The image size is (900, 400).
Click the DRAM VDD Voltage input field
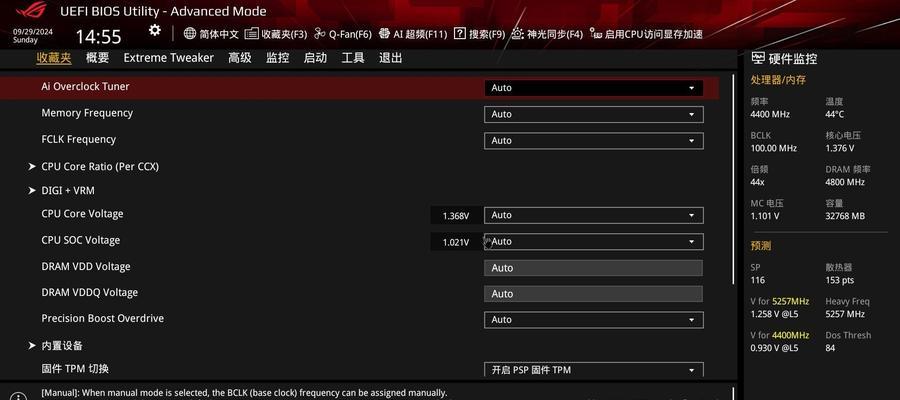point(593,268)
